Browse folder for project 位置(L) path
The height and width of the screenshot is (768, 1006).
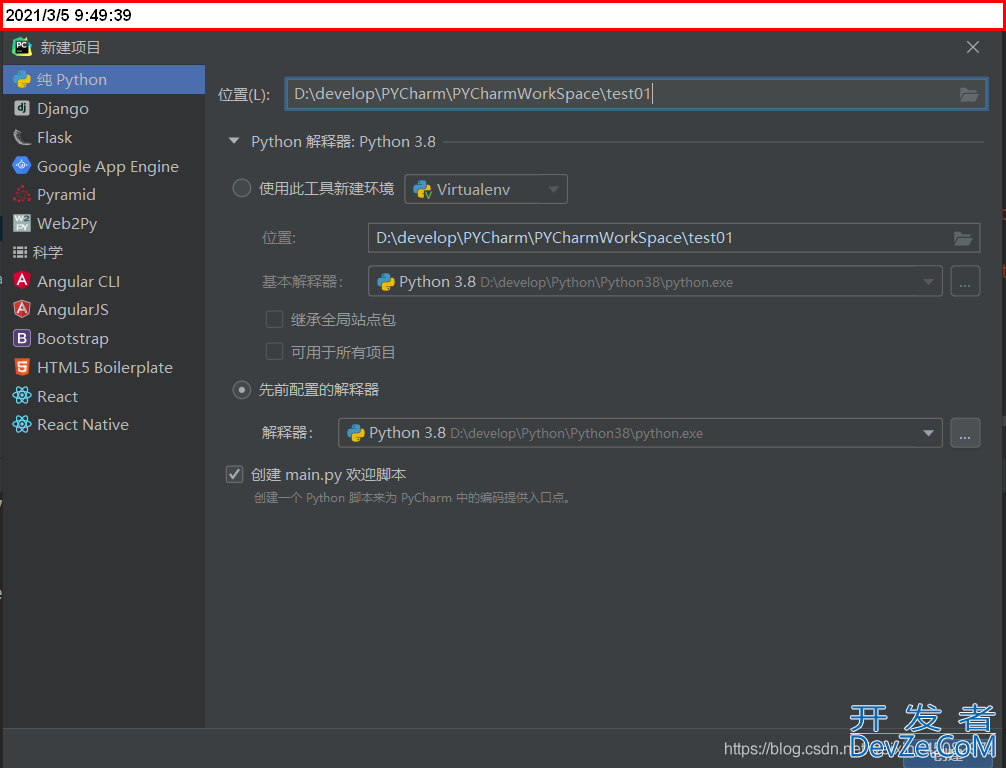[x=969, y=94]
